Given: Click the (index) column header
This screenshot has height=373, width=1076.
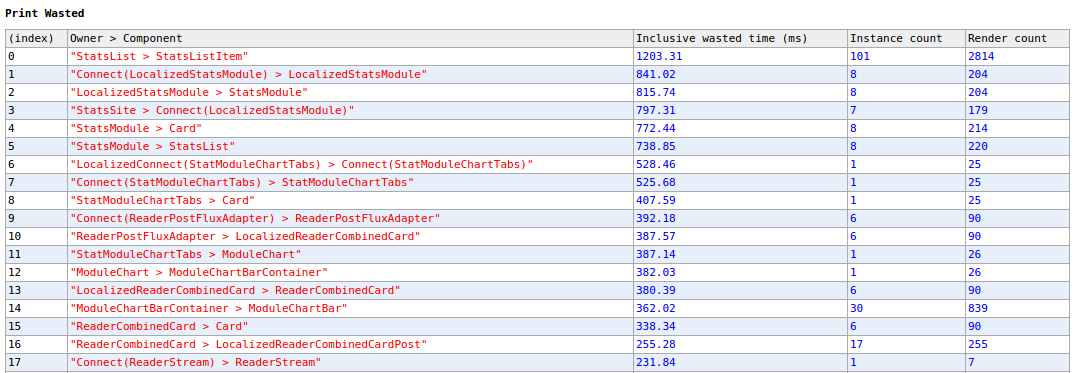Looking at the screenshot, I should [x=36, y=38].
